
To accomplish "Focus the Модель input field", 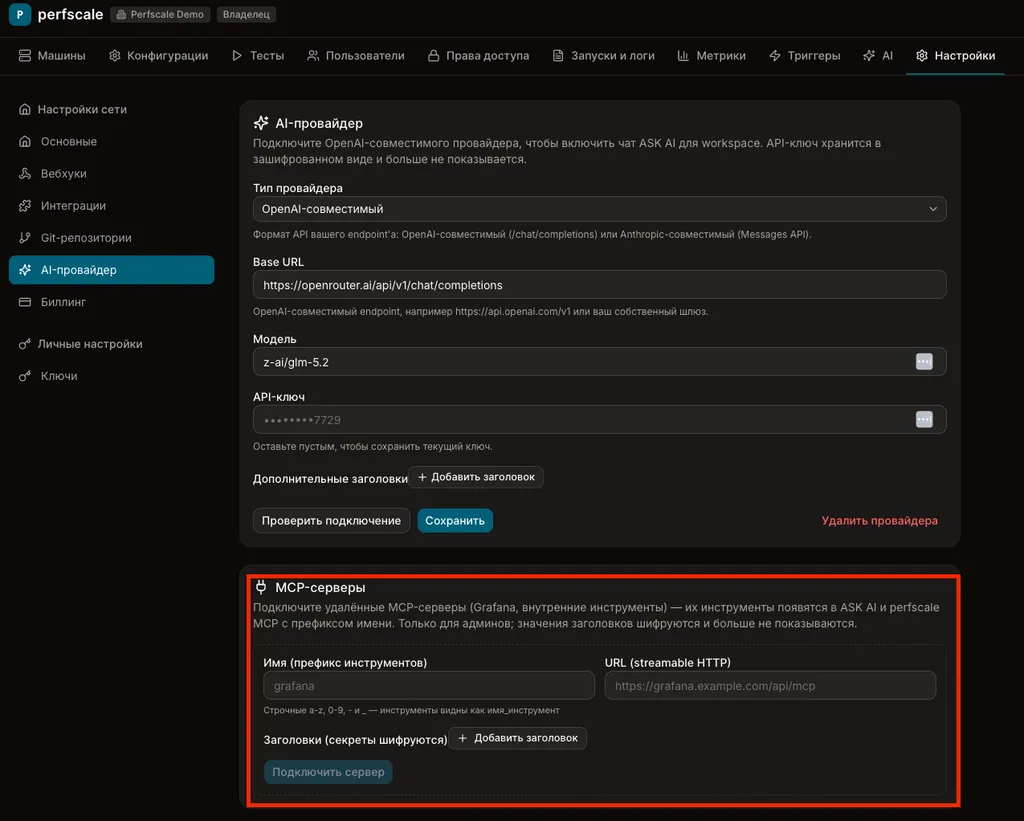I will pyautogui.click(x=600, y=362).
